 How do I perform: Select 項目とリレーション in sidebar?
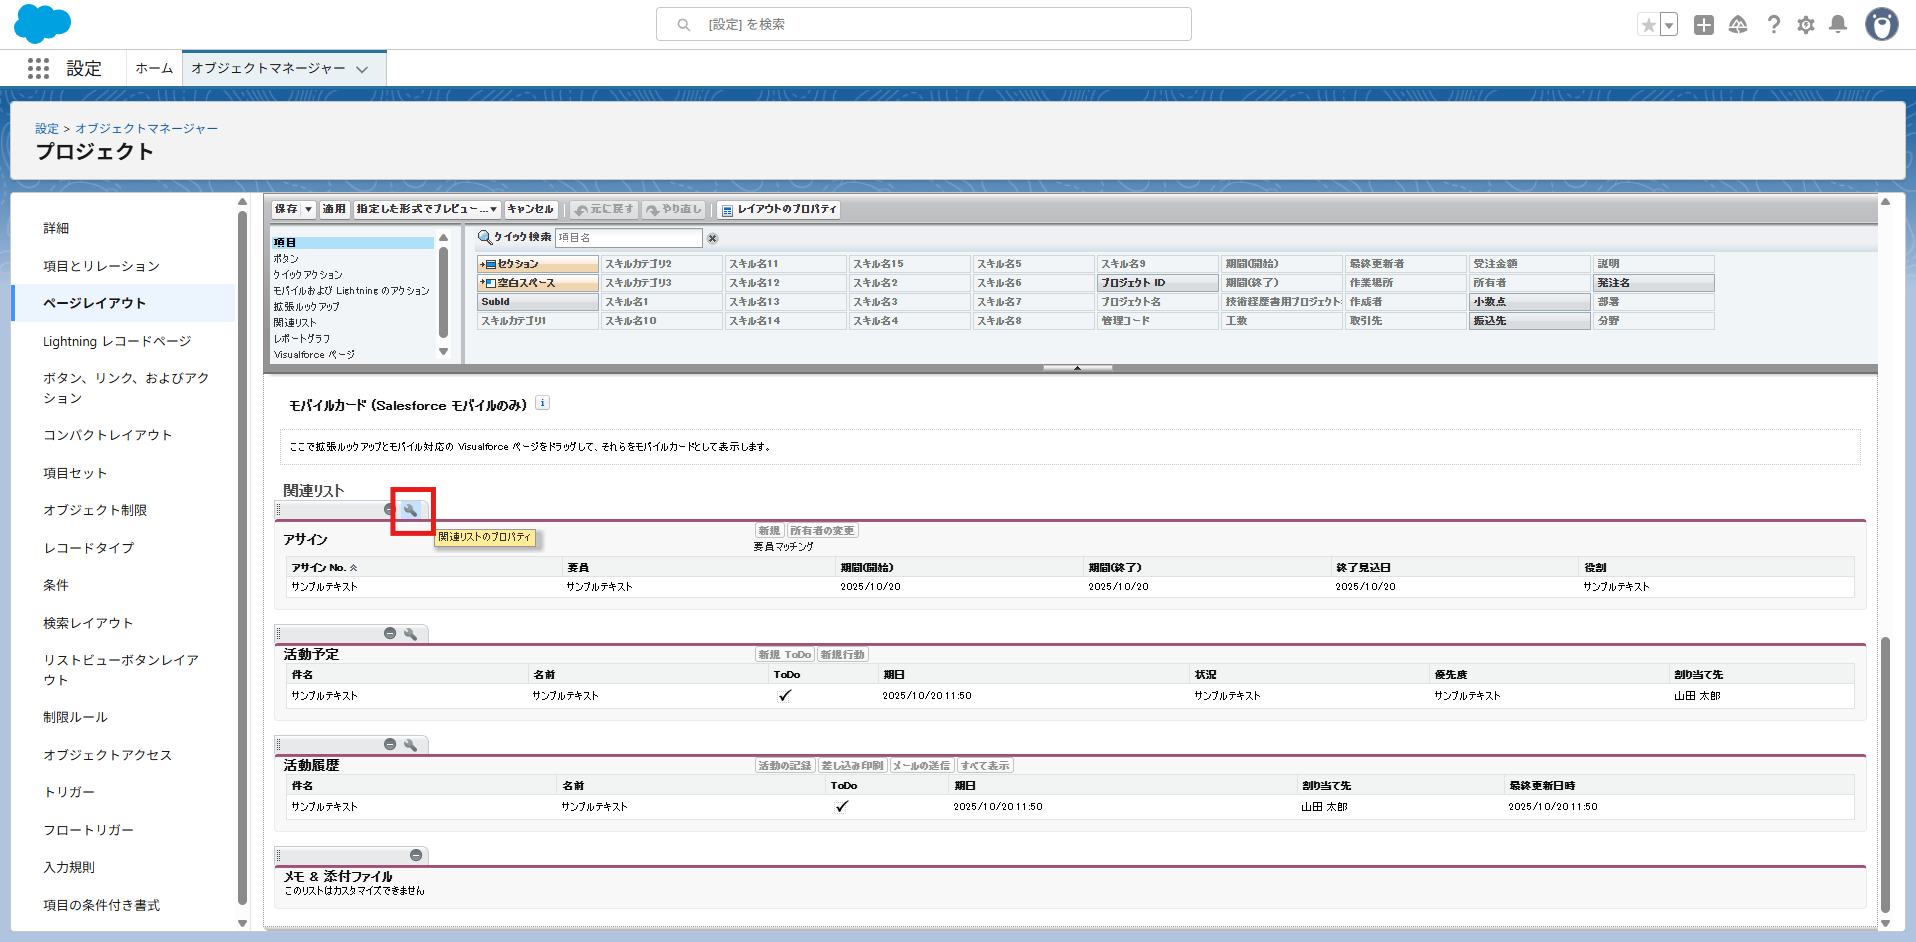[101, 266]
